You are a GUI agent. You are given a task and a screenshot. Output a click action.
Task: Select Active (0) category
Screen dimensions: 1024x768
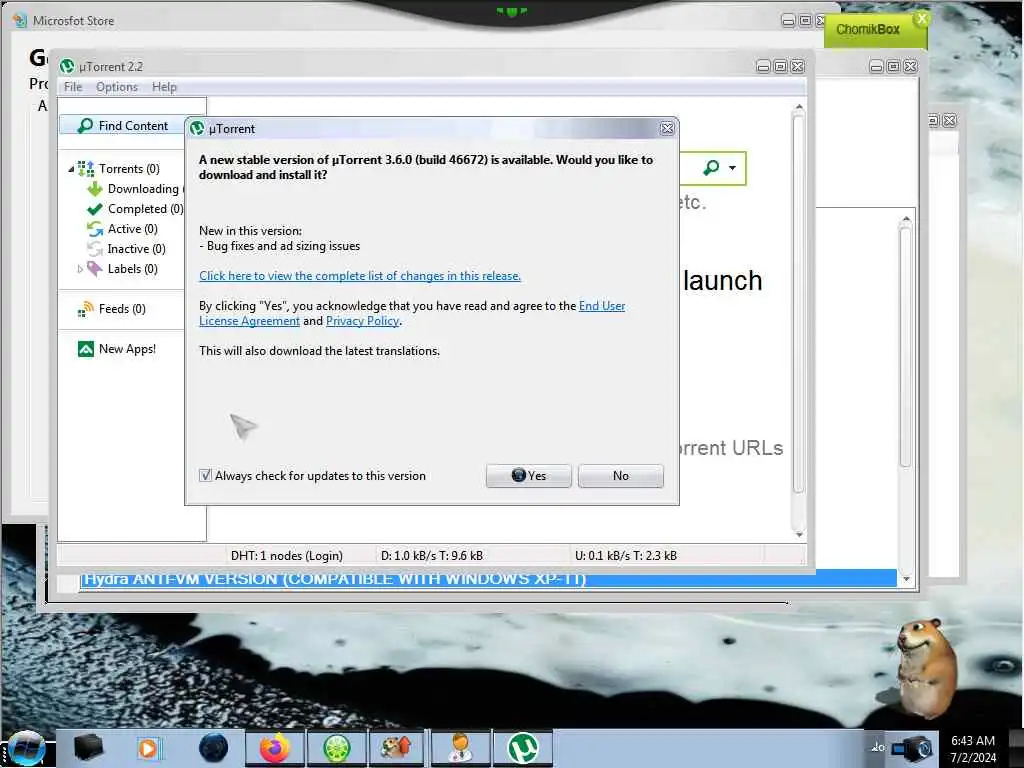coord(133,229)
